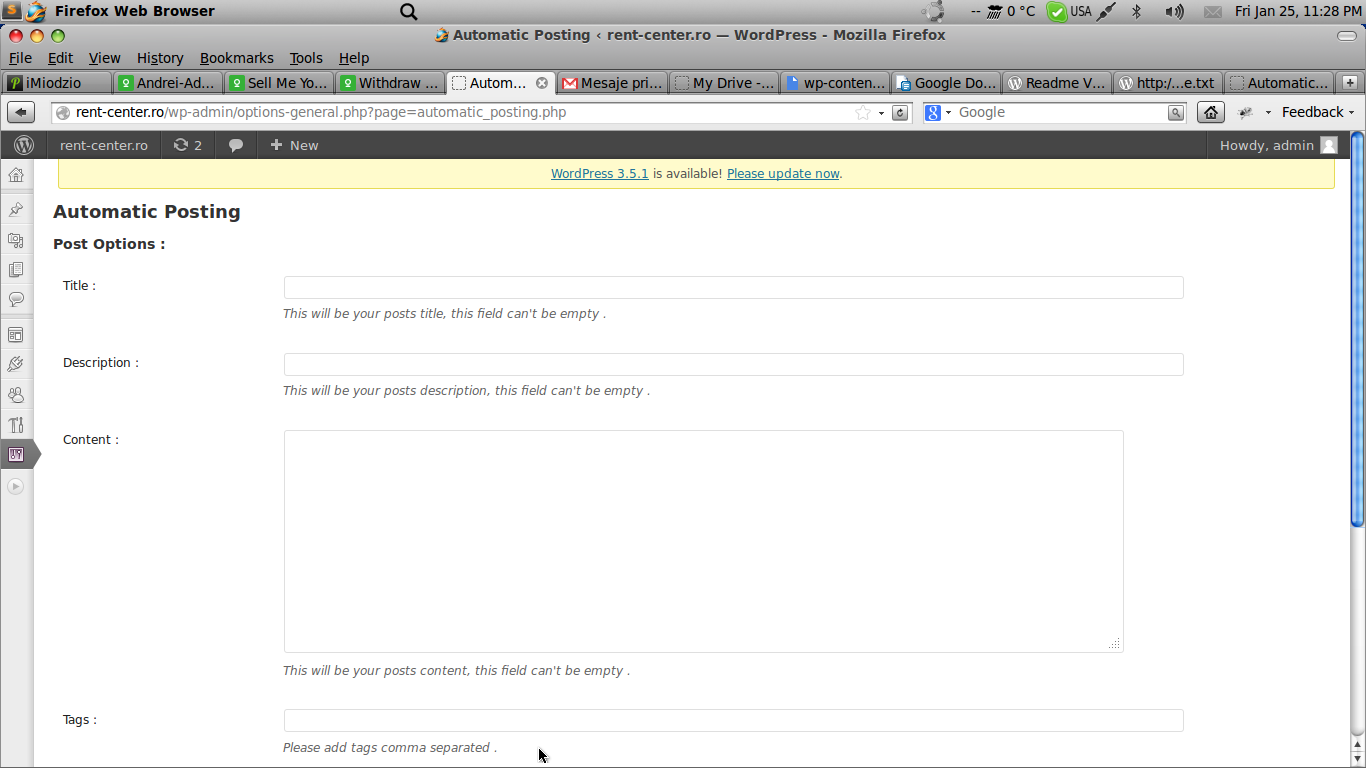Open the Feedback dropdown in toolbar

point(1318,112)
